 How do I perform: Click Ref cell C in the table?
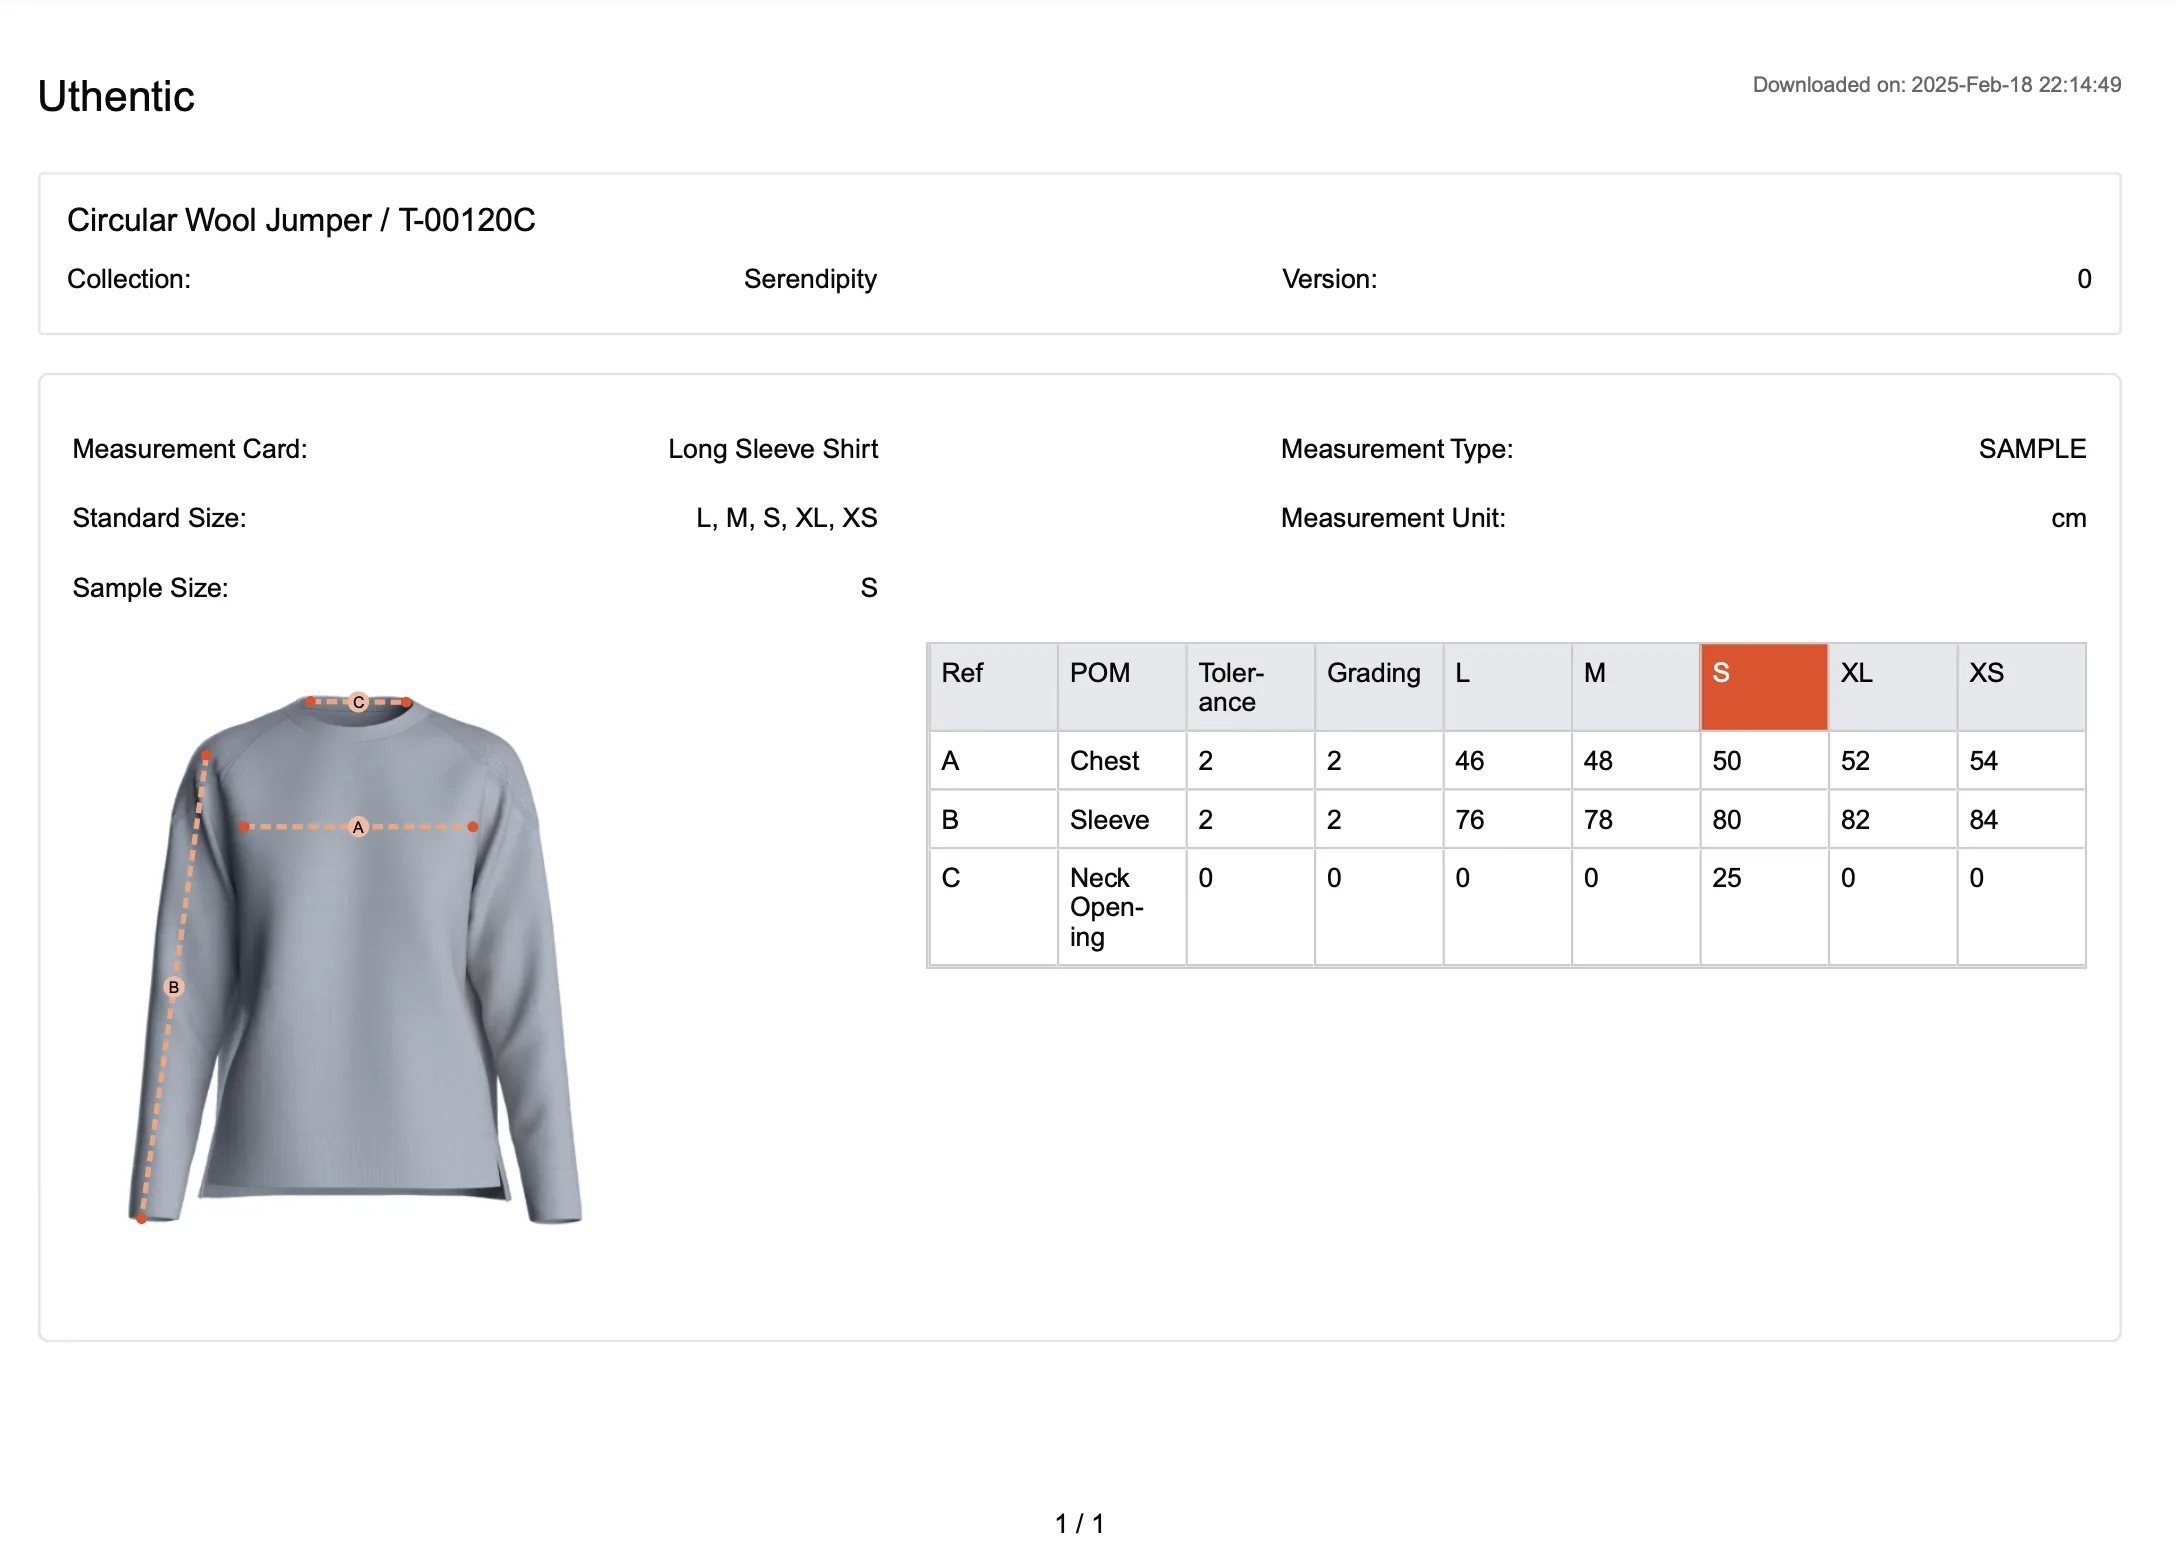coord(993,907)
